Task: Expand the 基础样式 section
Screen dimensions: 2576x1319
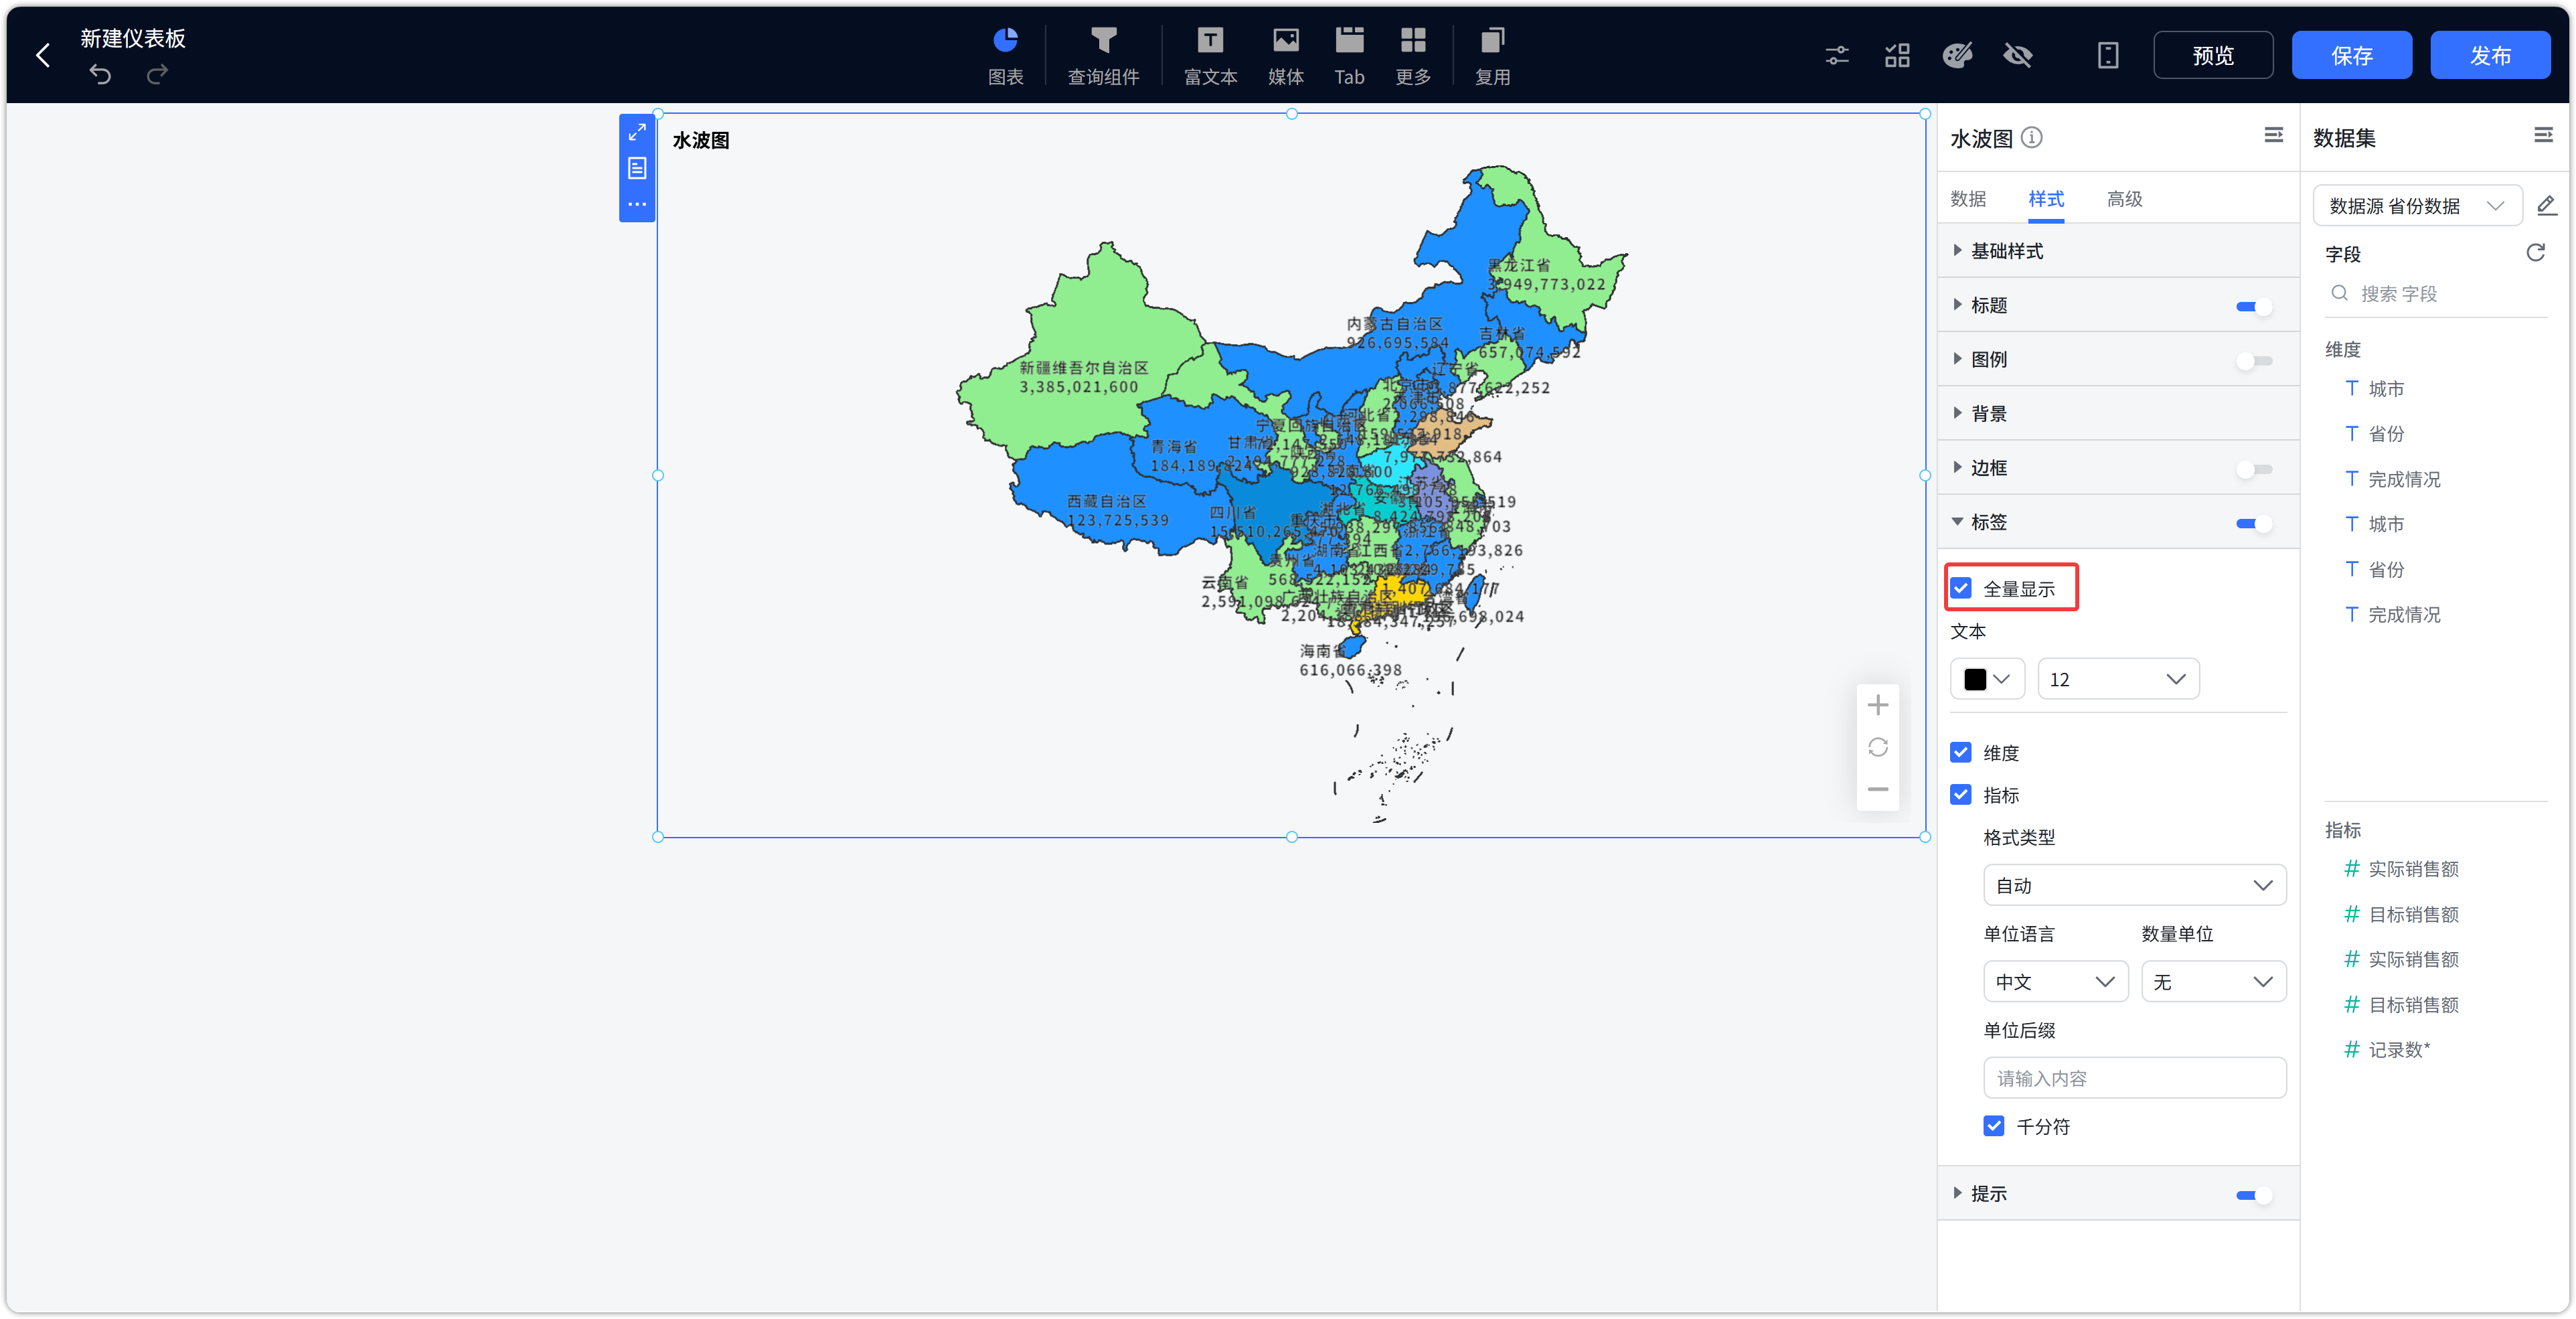Action: [2117, 251]
